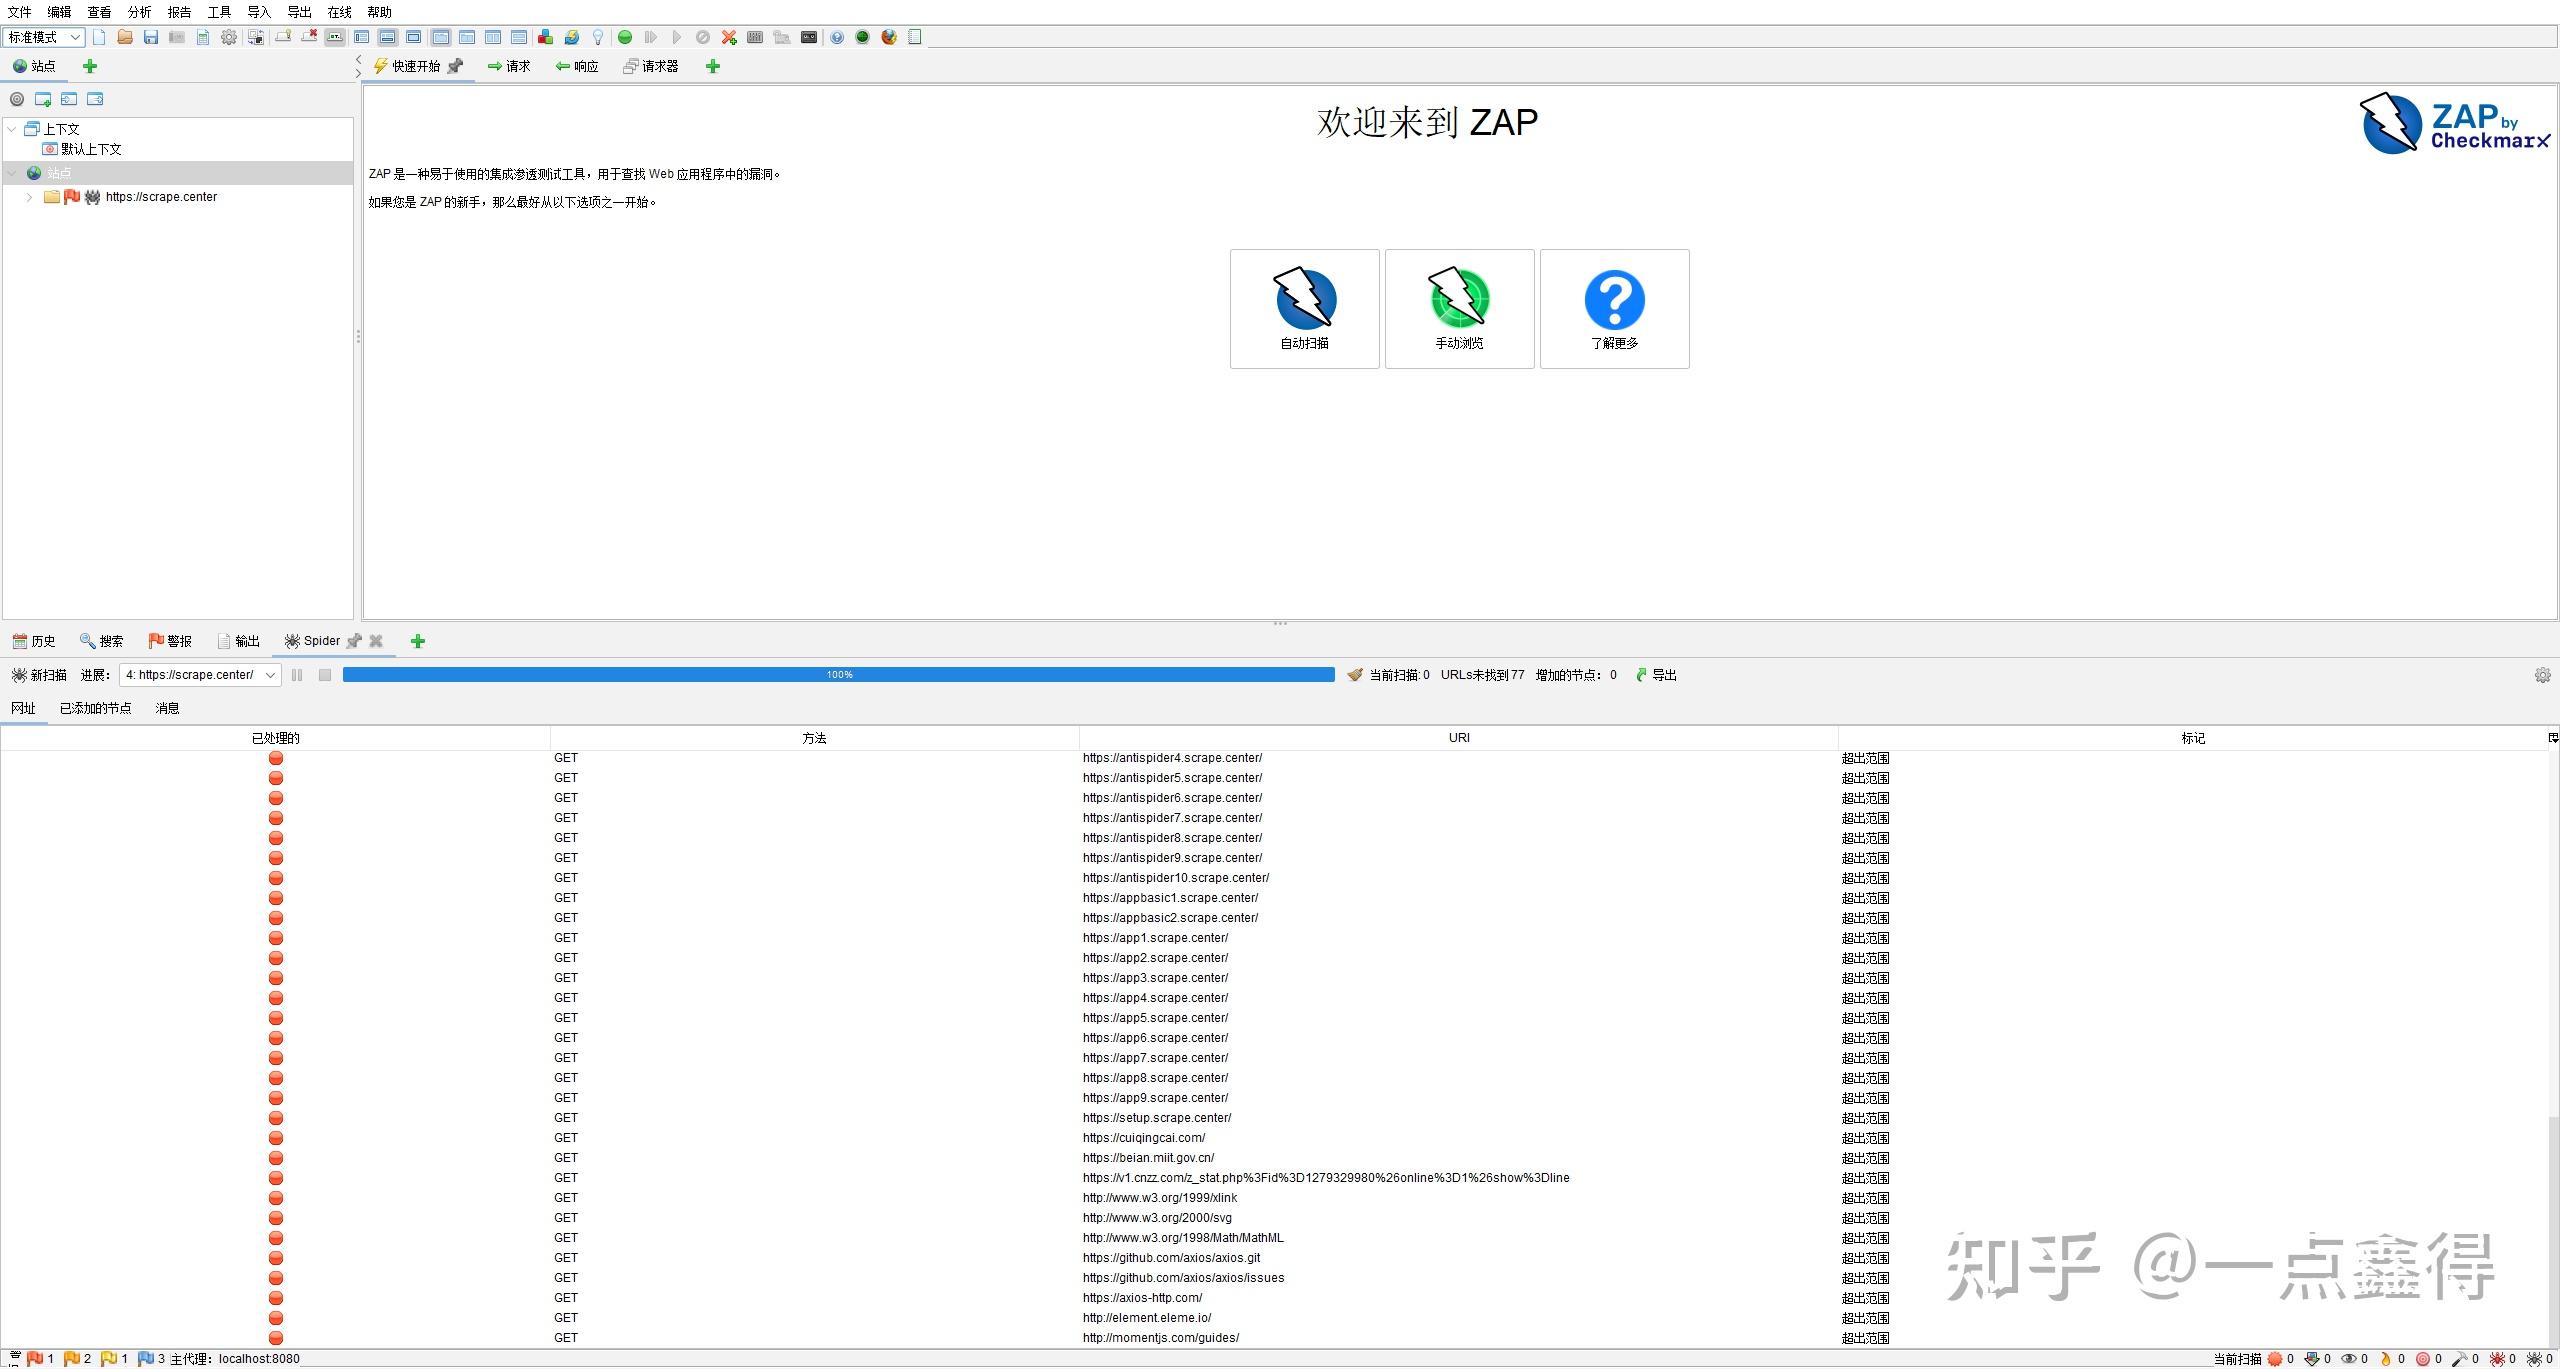The height and width of the screenshot is (1369, 2560).
Task: Pause the running spider scan
Action: click(297, 675)
